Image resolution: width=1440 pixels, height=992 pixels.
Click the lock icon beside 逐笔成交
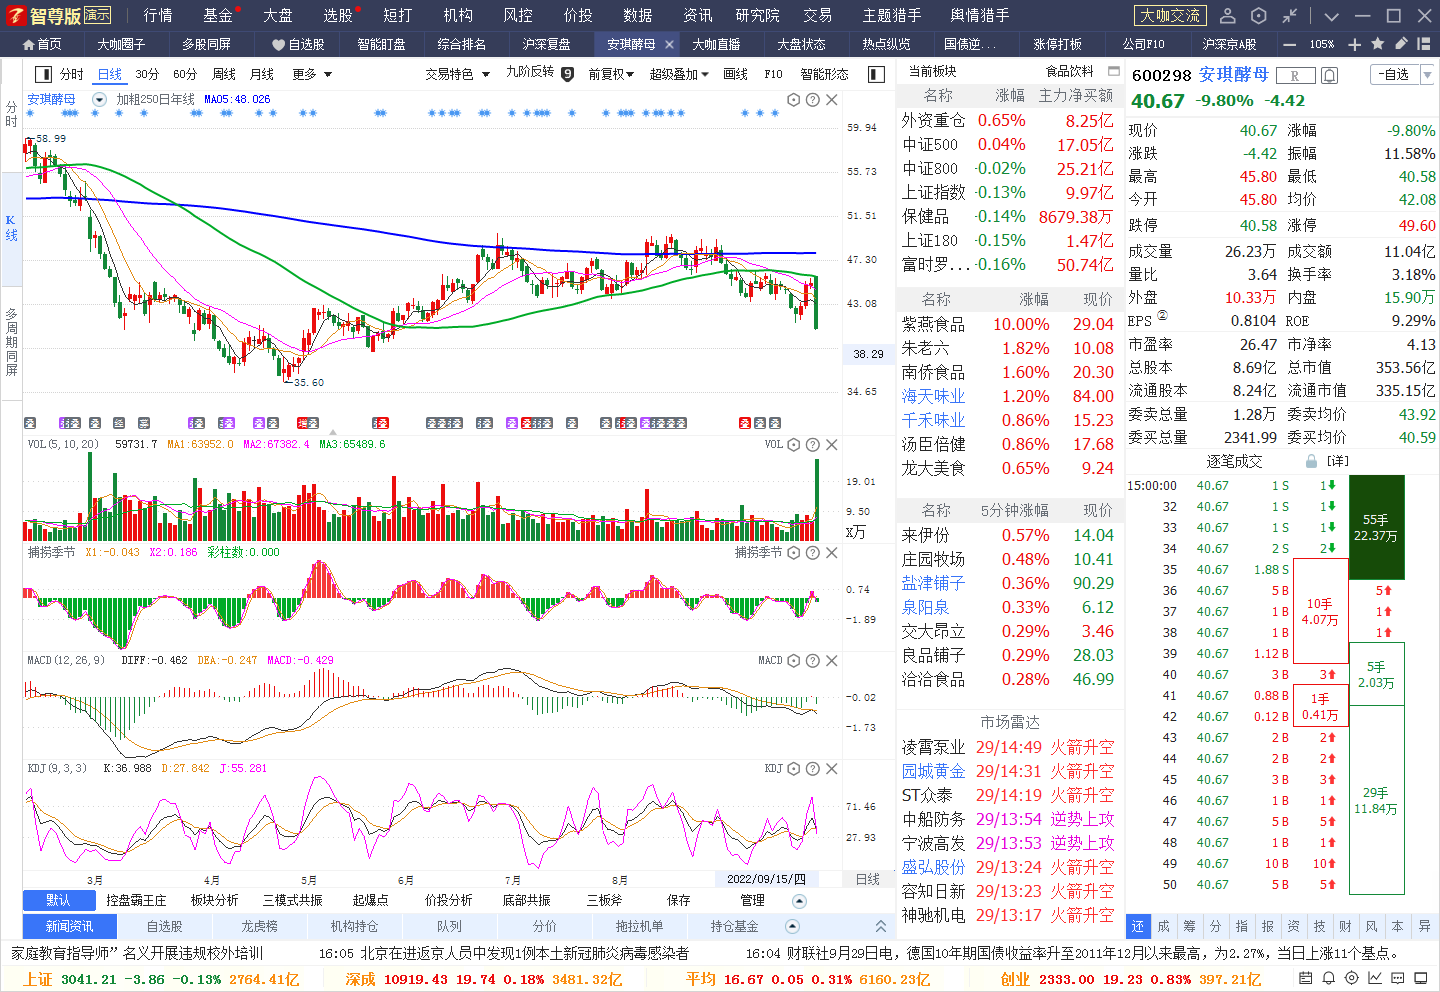click(1311, 461)
